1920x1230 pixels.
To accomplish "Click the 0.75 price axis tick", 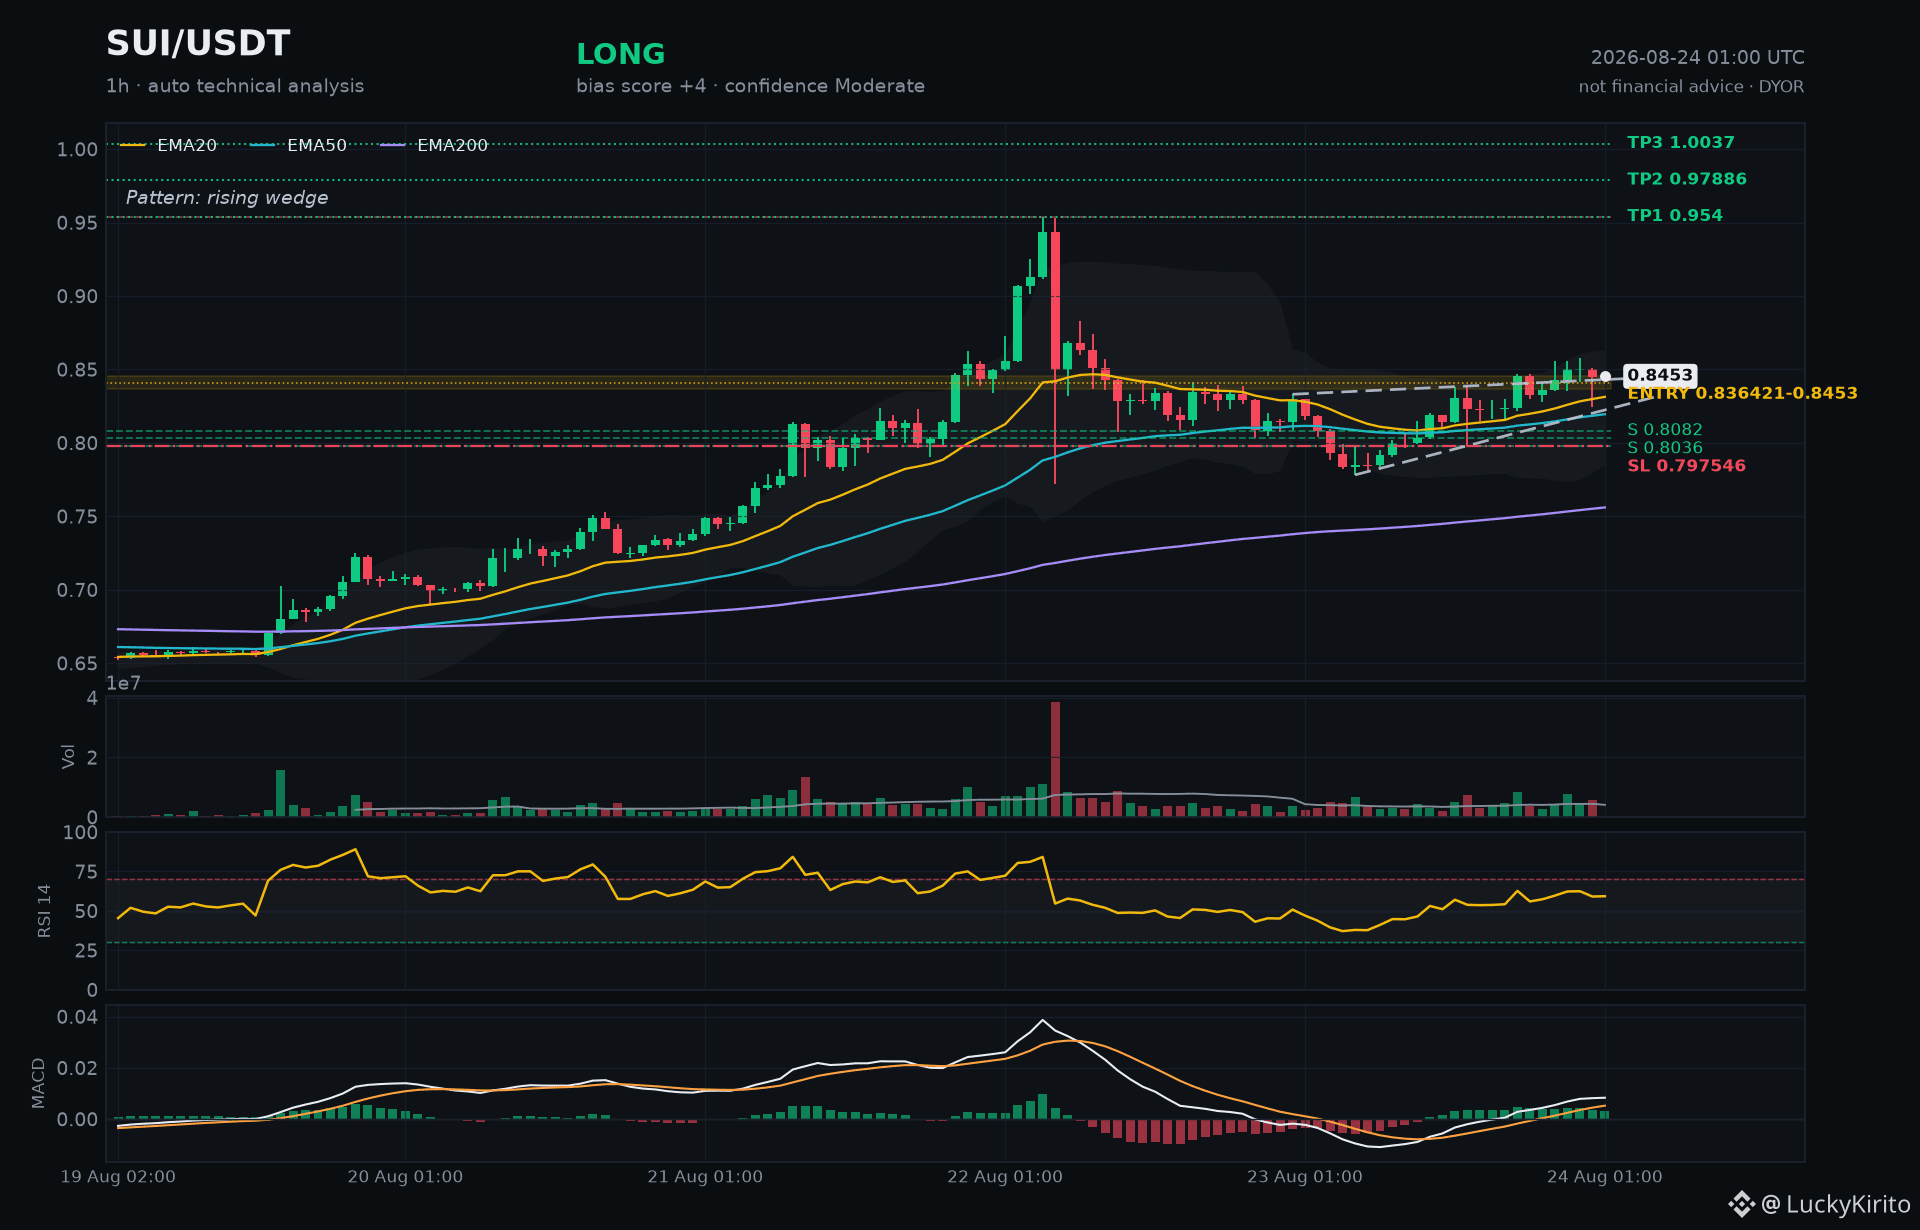I will [77, 517].
